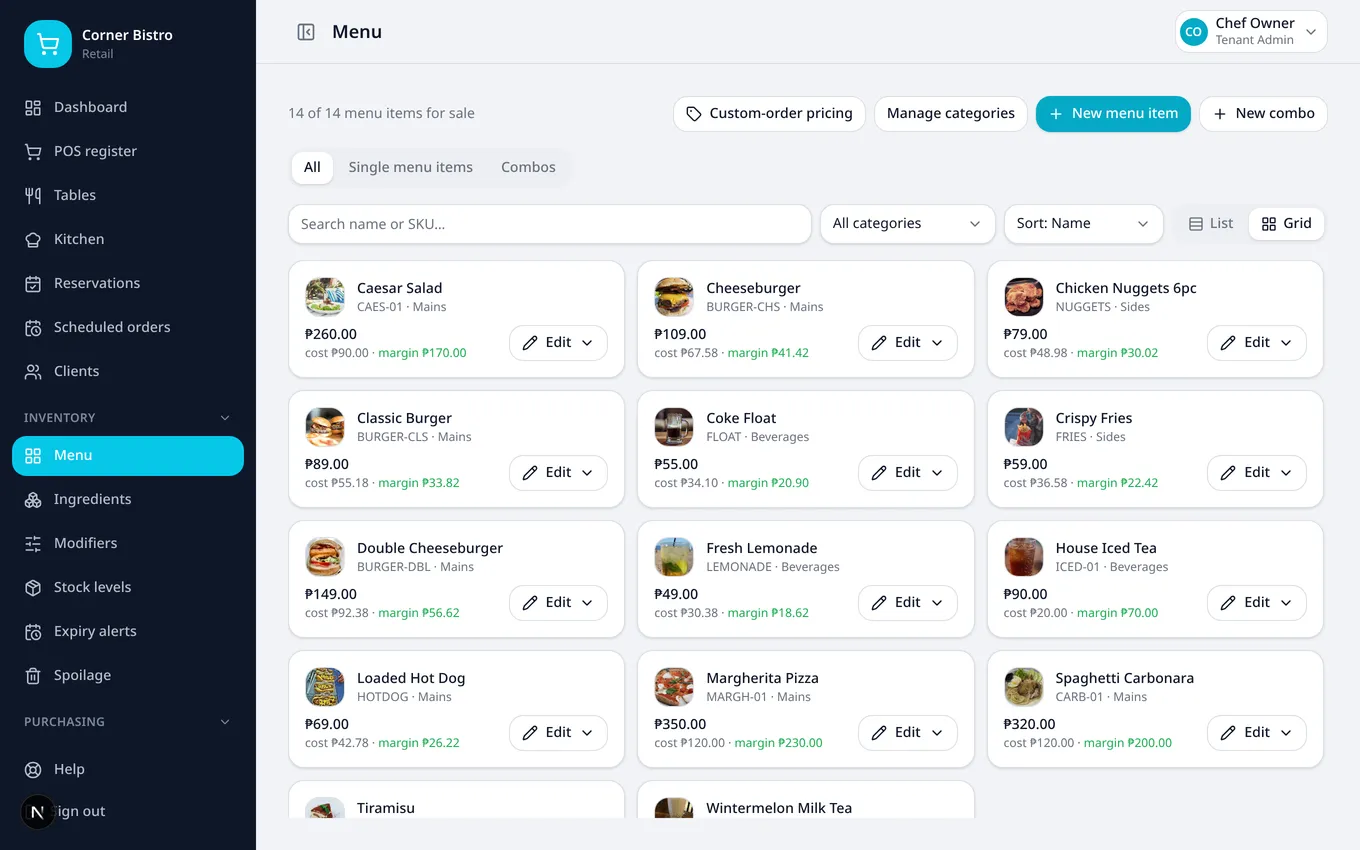Edit the Coke Float item
The width and height of the screenshot is (1360, 850).
907,473
